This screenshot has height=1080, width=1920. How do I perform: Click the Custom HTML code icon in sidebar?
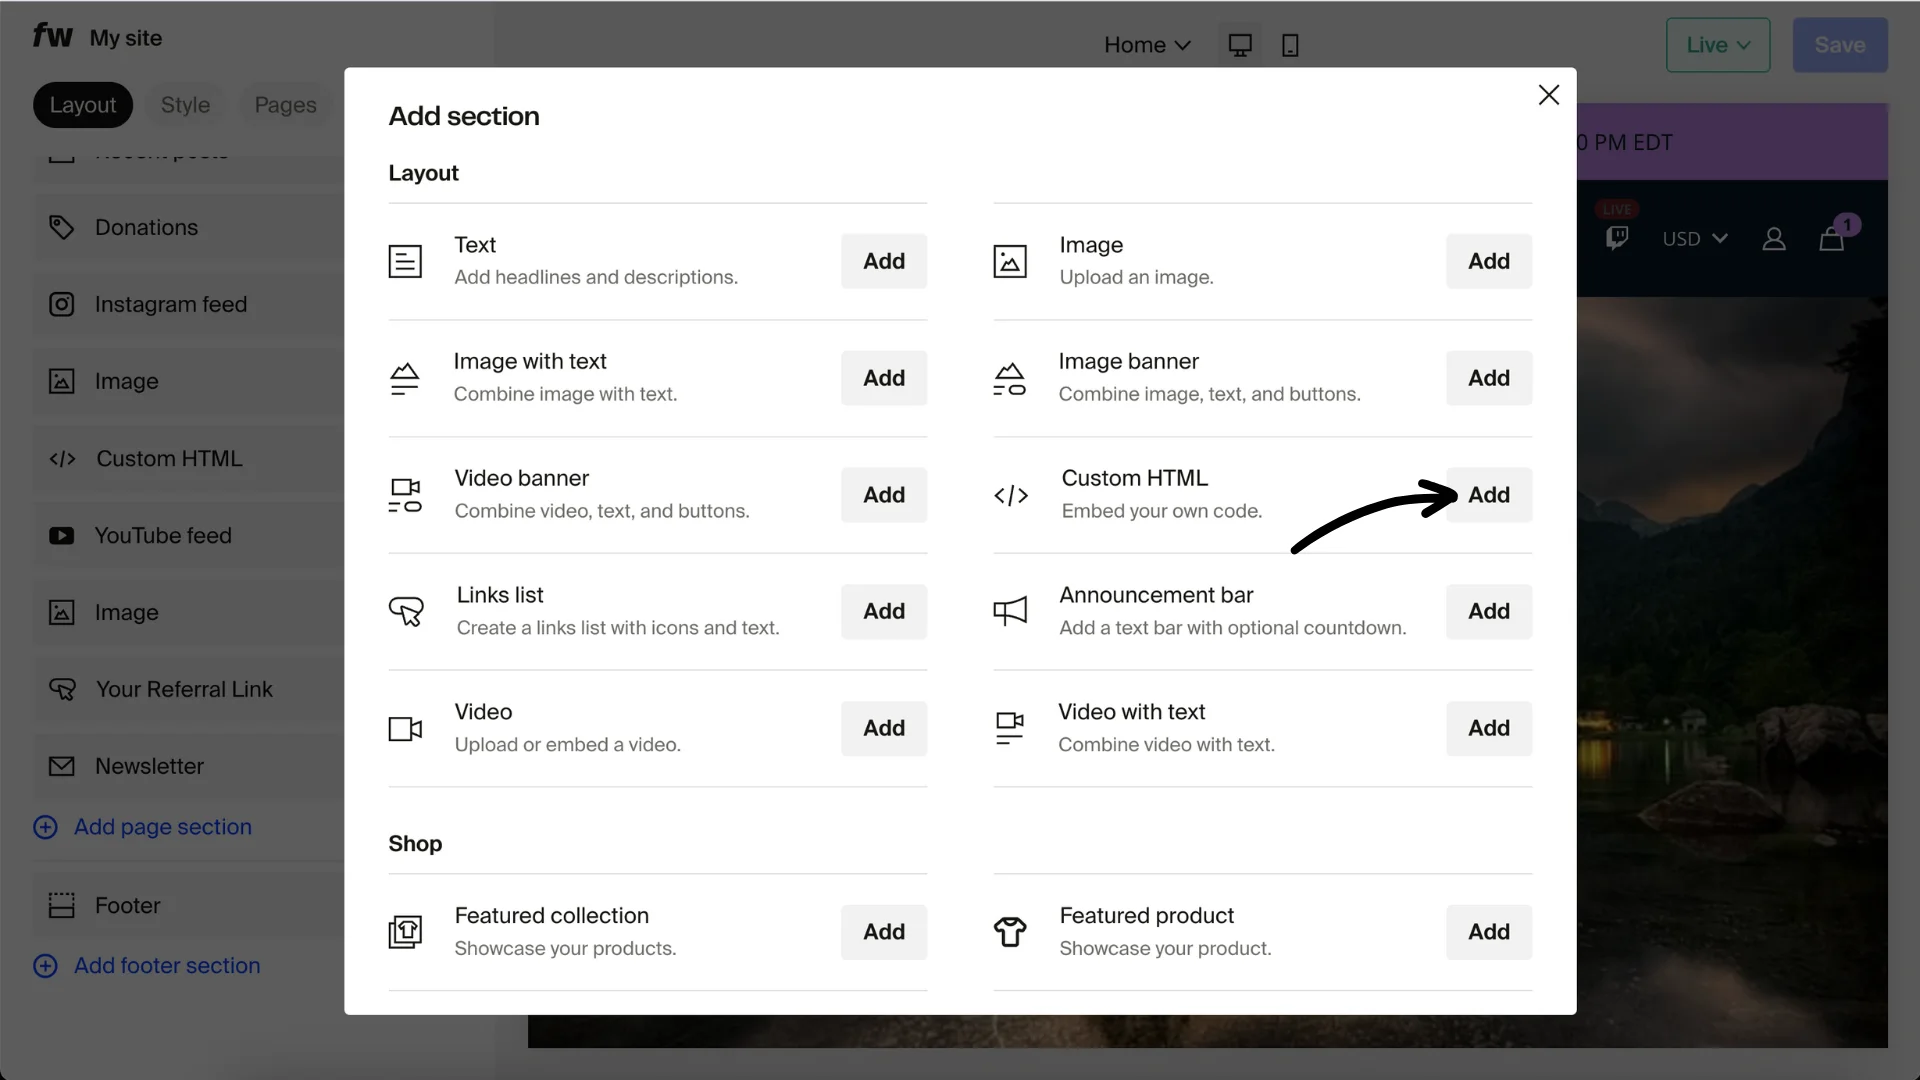[62, 459]
